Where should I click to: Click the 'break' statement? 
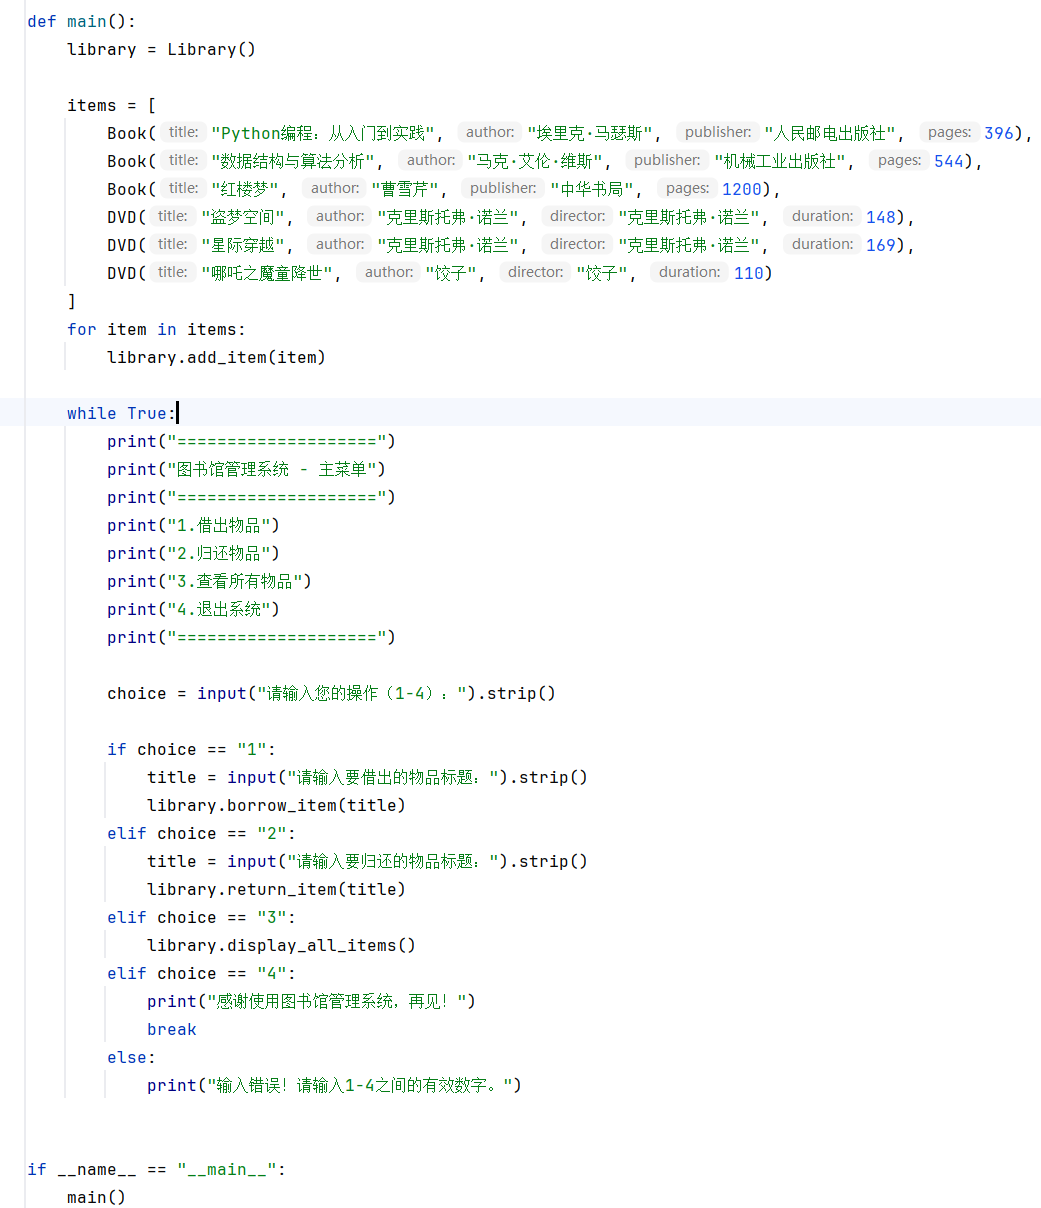172,1029
